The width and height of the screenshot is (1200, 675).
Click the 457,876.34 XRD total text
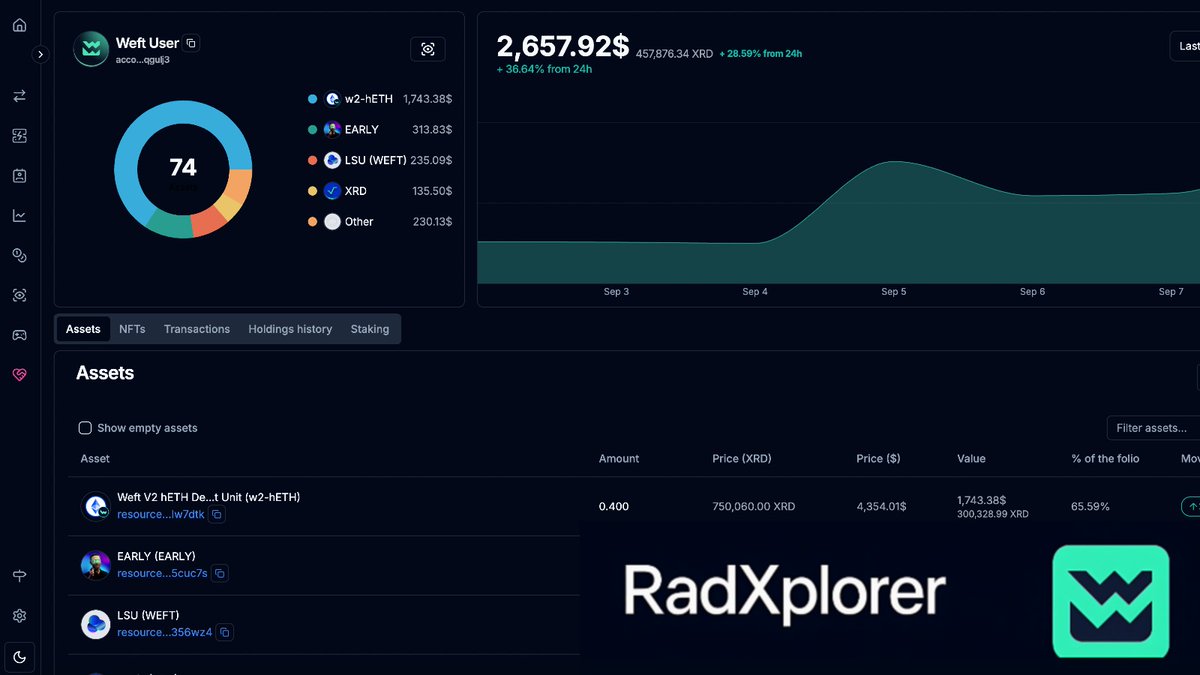point(673,53)
